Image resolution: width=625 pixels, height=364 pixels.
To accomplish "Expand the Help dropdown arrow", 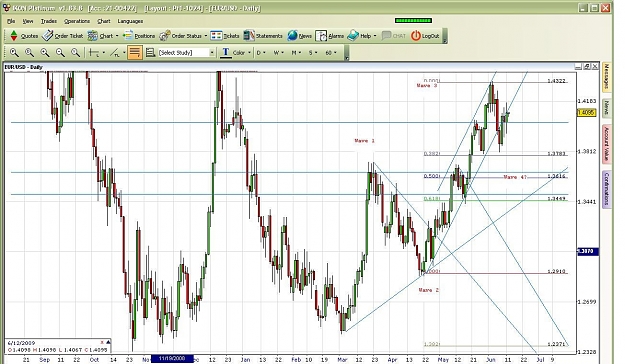I will coord(375,36).
